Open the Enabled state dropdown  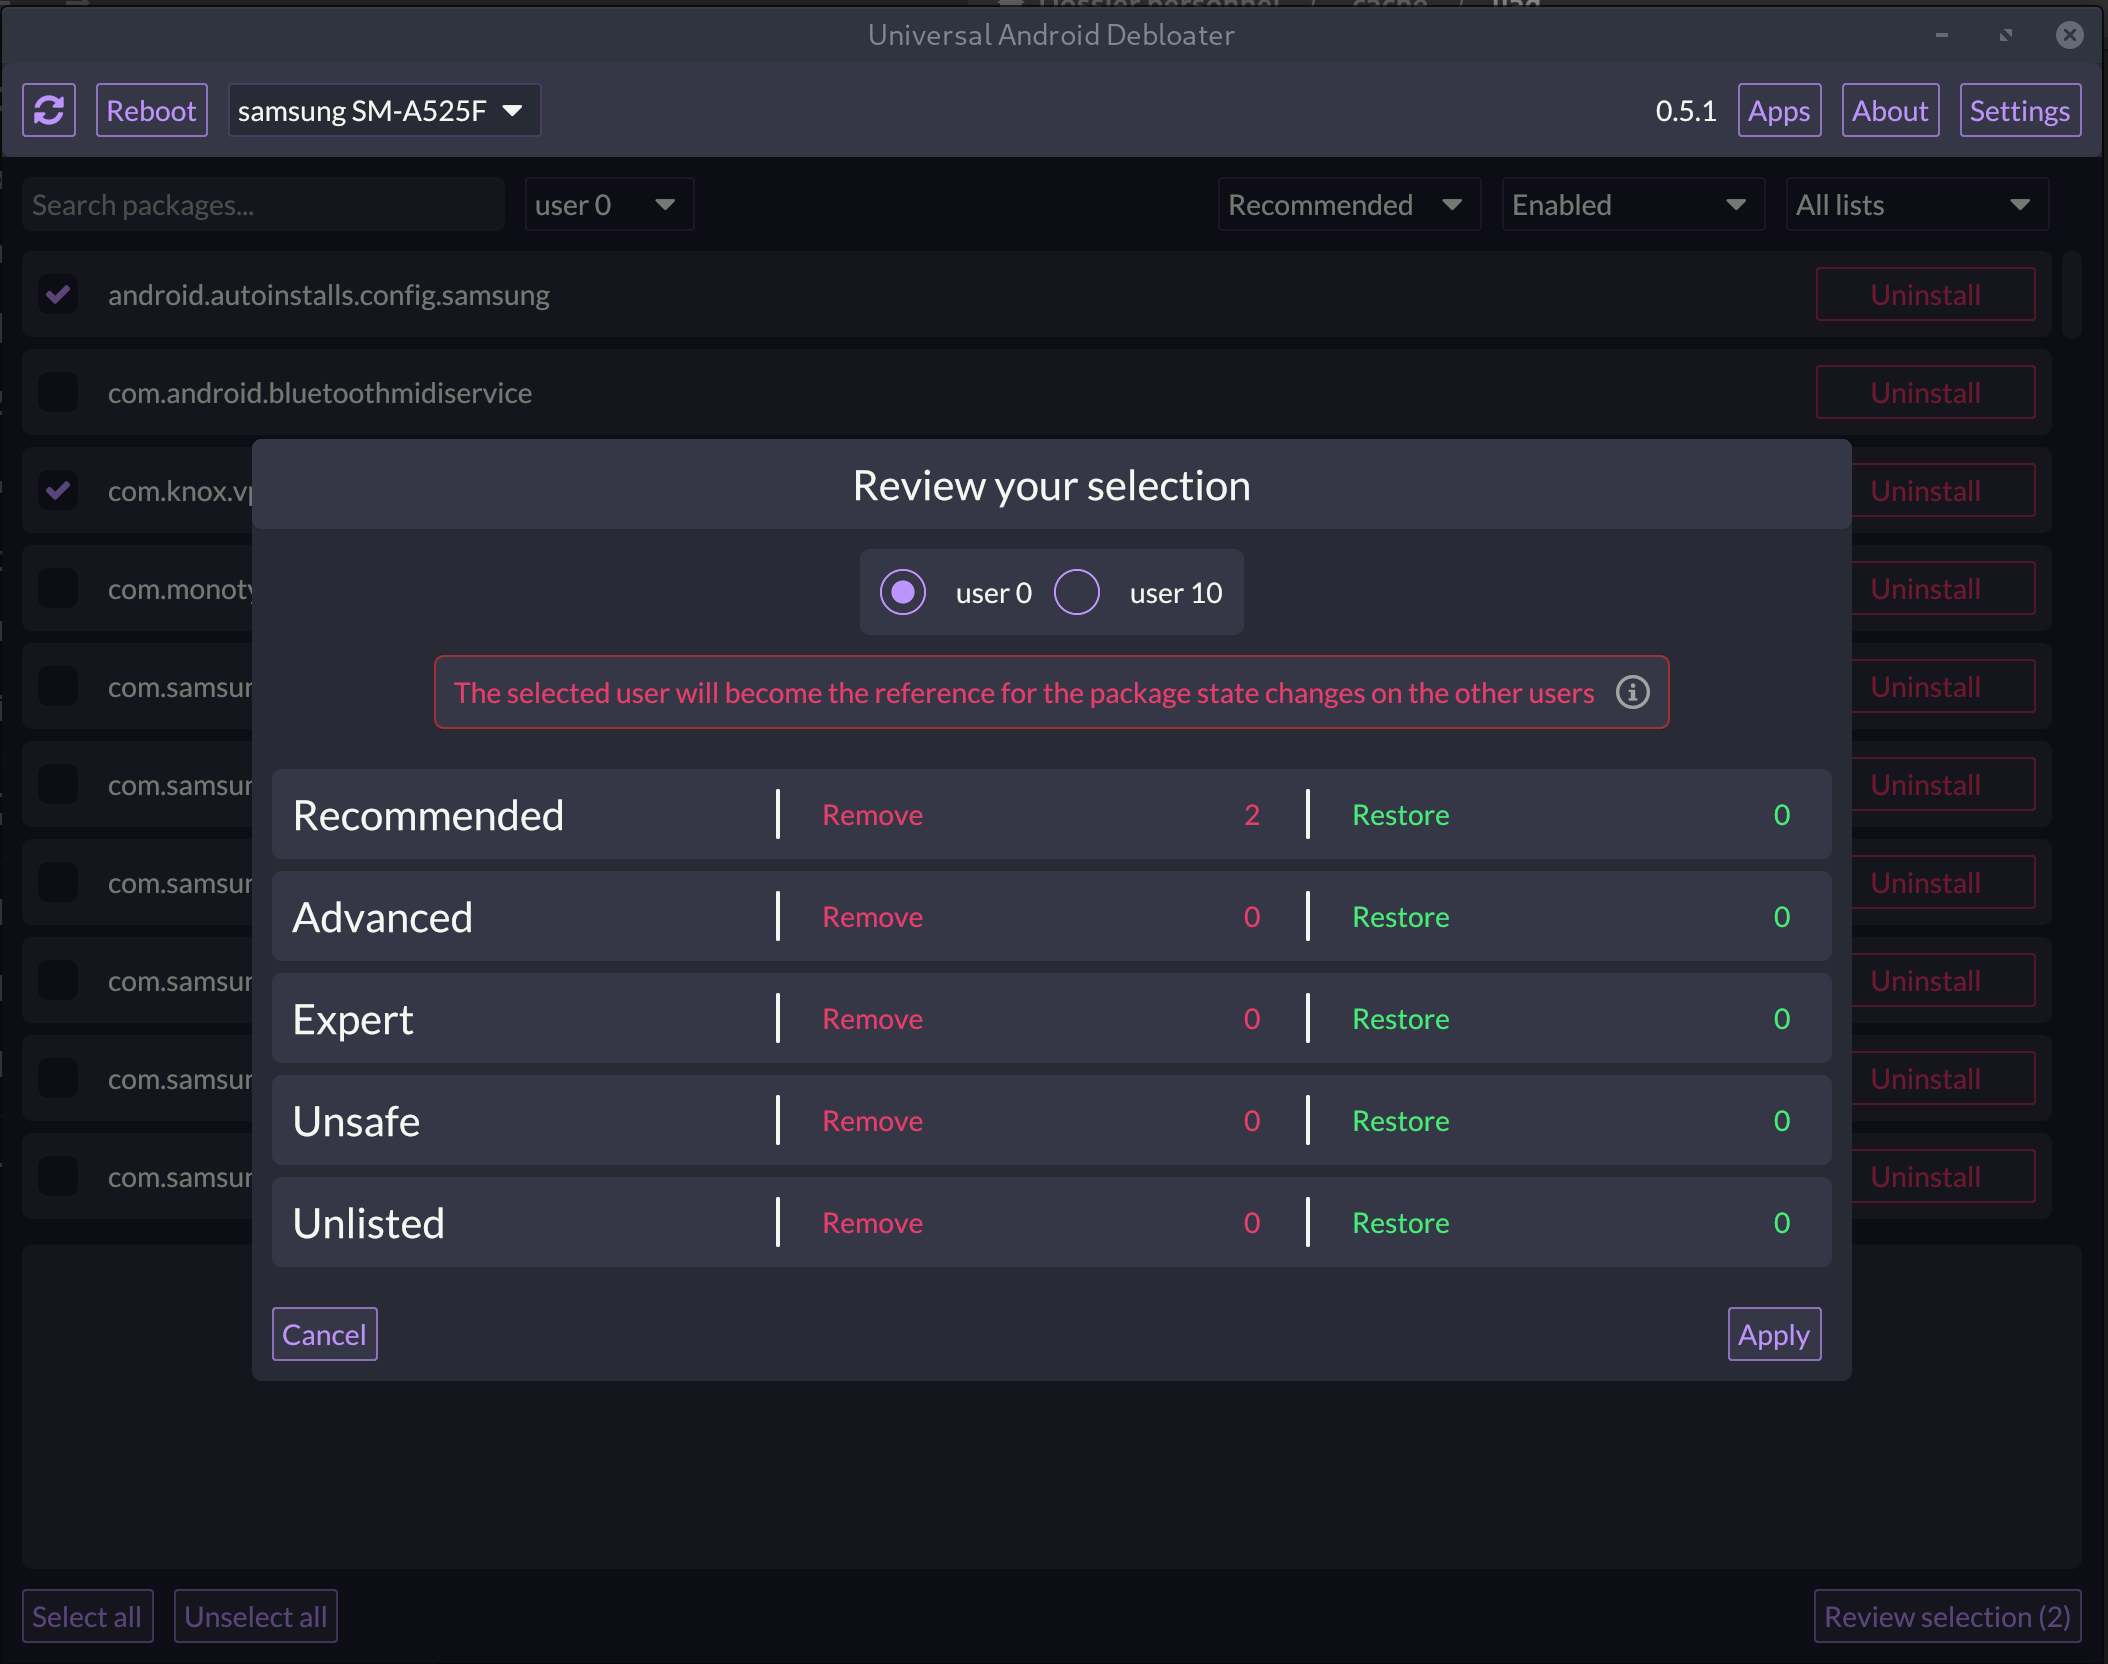[x=1632, y=205]
